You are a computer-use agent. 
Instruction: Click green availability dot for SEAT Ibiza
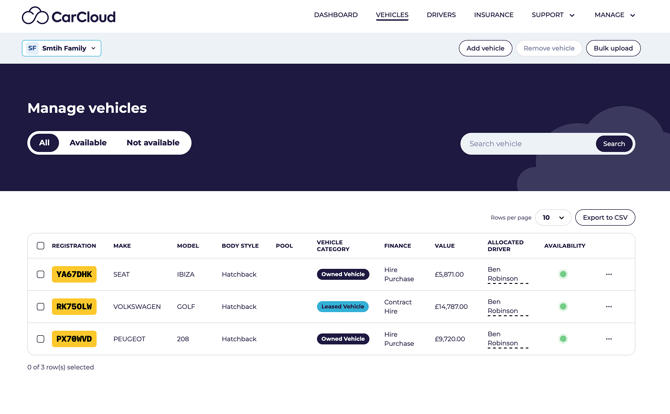[x=563, y=274]
